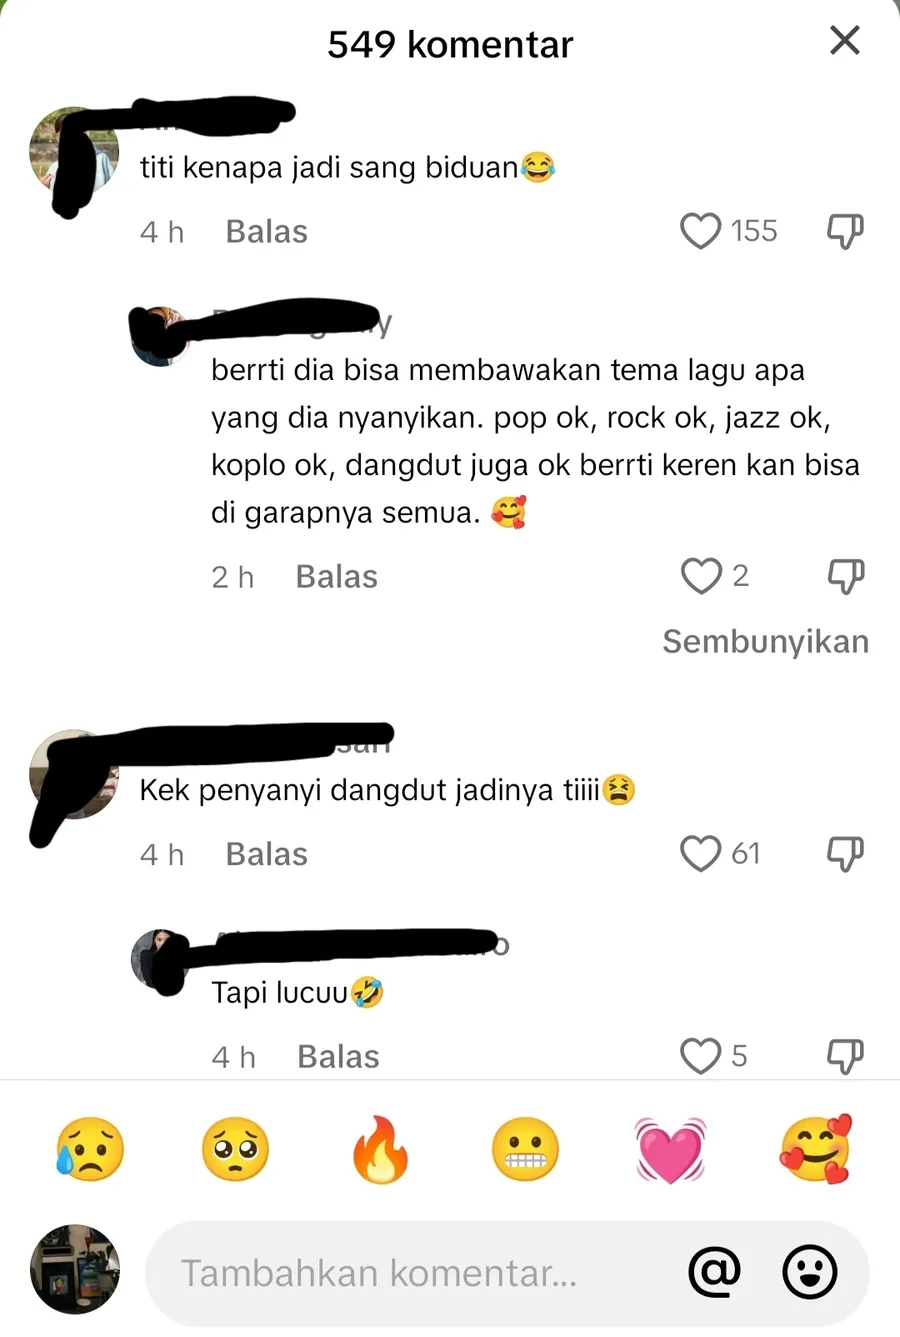Insert the sad sweating face emoji
Viewport: 900px width, 1337px height.
pyautogui.click(x=90, y=1150)
